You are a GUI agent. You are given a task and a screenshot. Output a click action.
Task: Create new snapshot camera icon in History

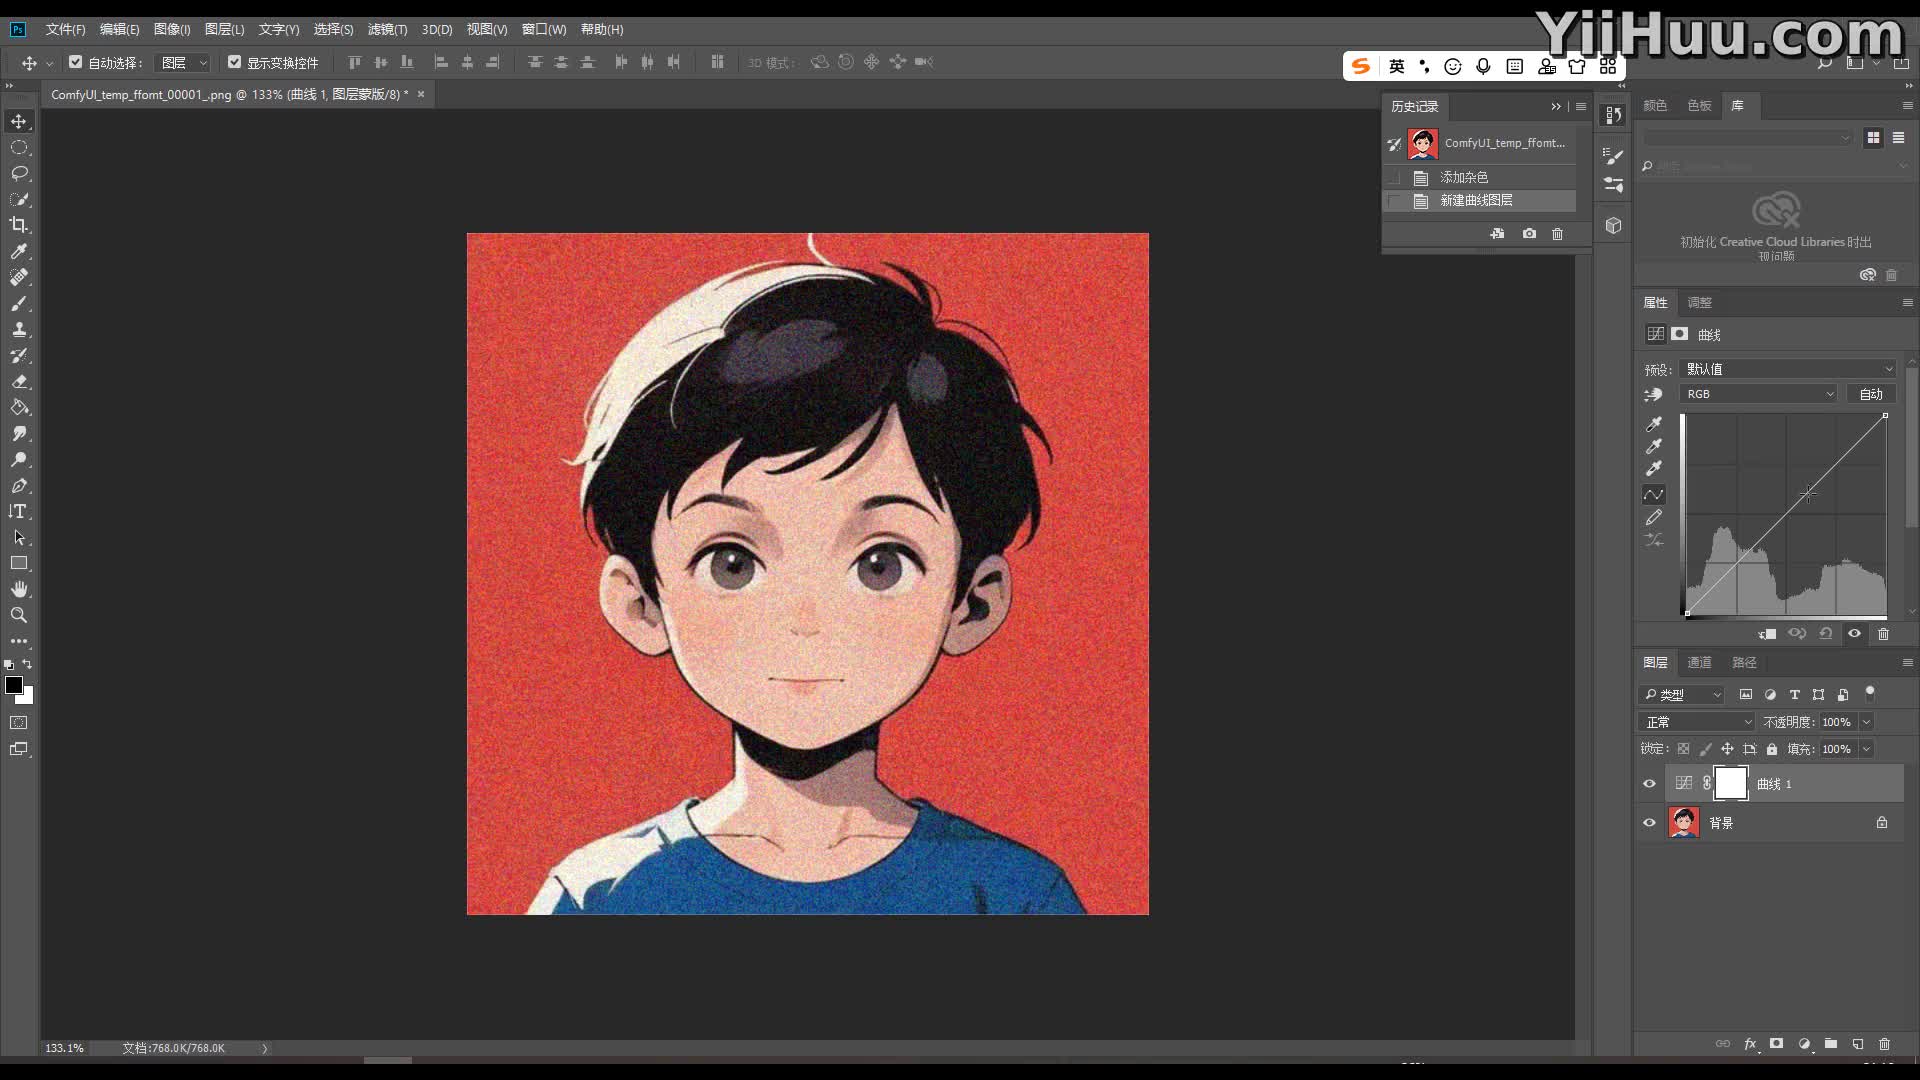(x=1529, y=234)
